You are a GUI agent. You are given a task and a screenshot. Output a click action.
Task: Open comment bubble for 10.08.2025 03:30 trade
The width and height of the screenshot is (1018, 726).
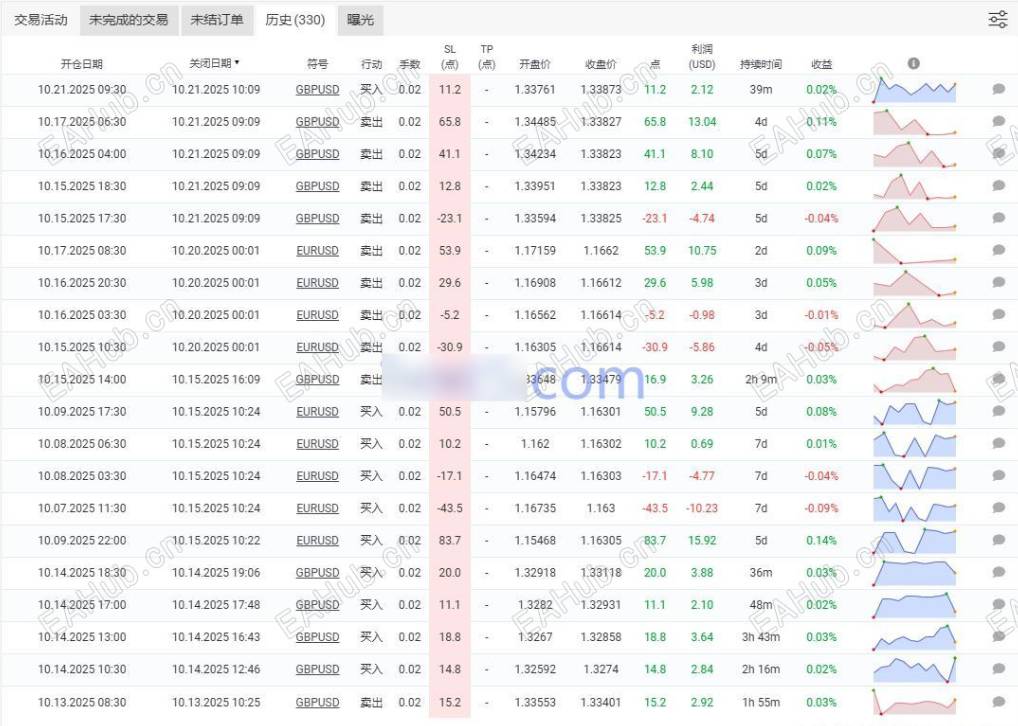pyautogui.click(x=999, y=476)
